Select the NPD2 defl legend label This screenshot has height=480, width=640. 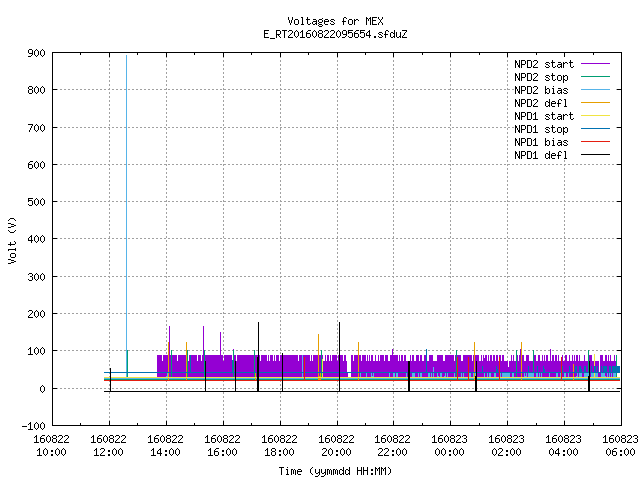tap(541, 103)
